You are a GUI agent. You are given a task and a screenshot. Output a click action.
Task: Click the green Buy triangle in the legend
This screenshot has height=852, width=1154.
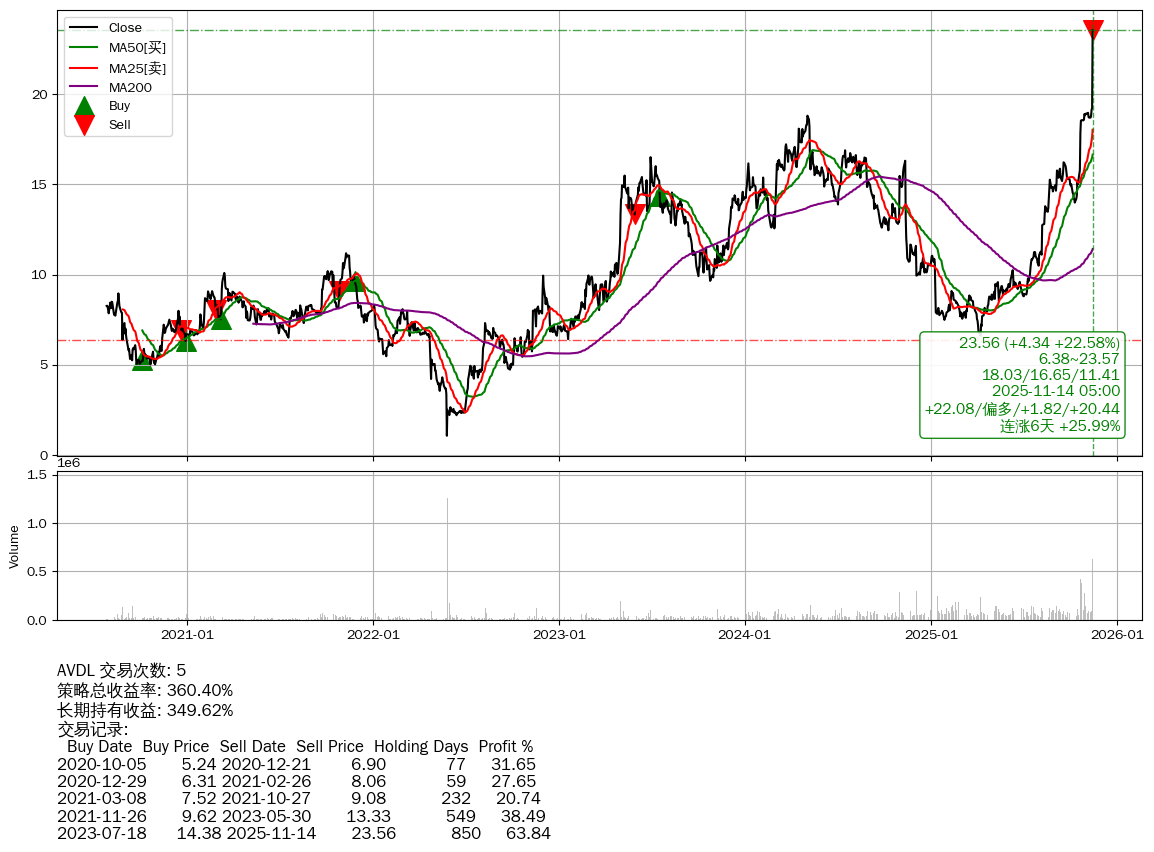[85, 106]
